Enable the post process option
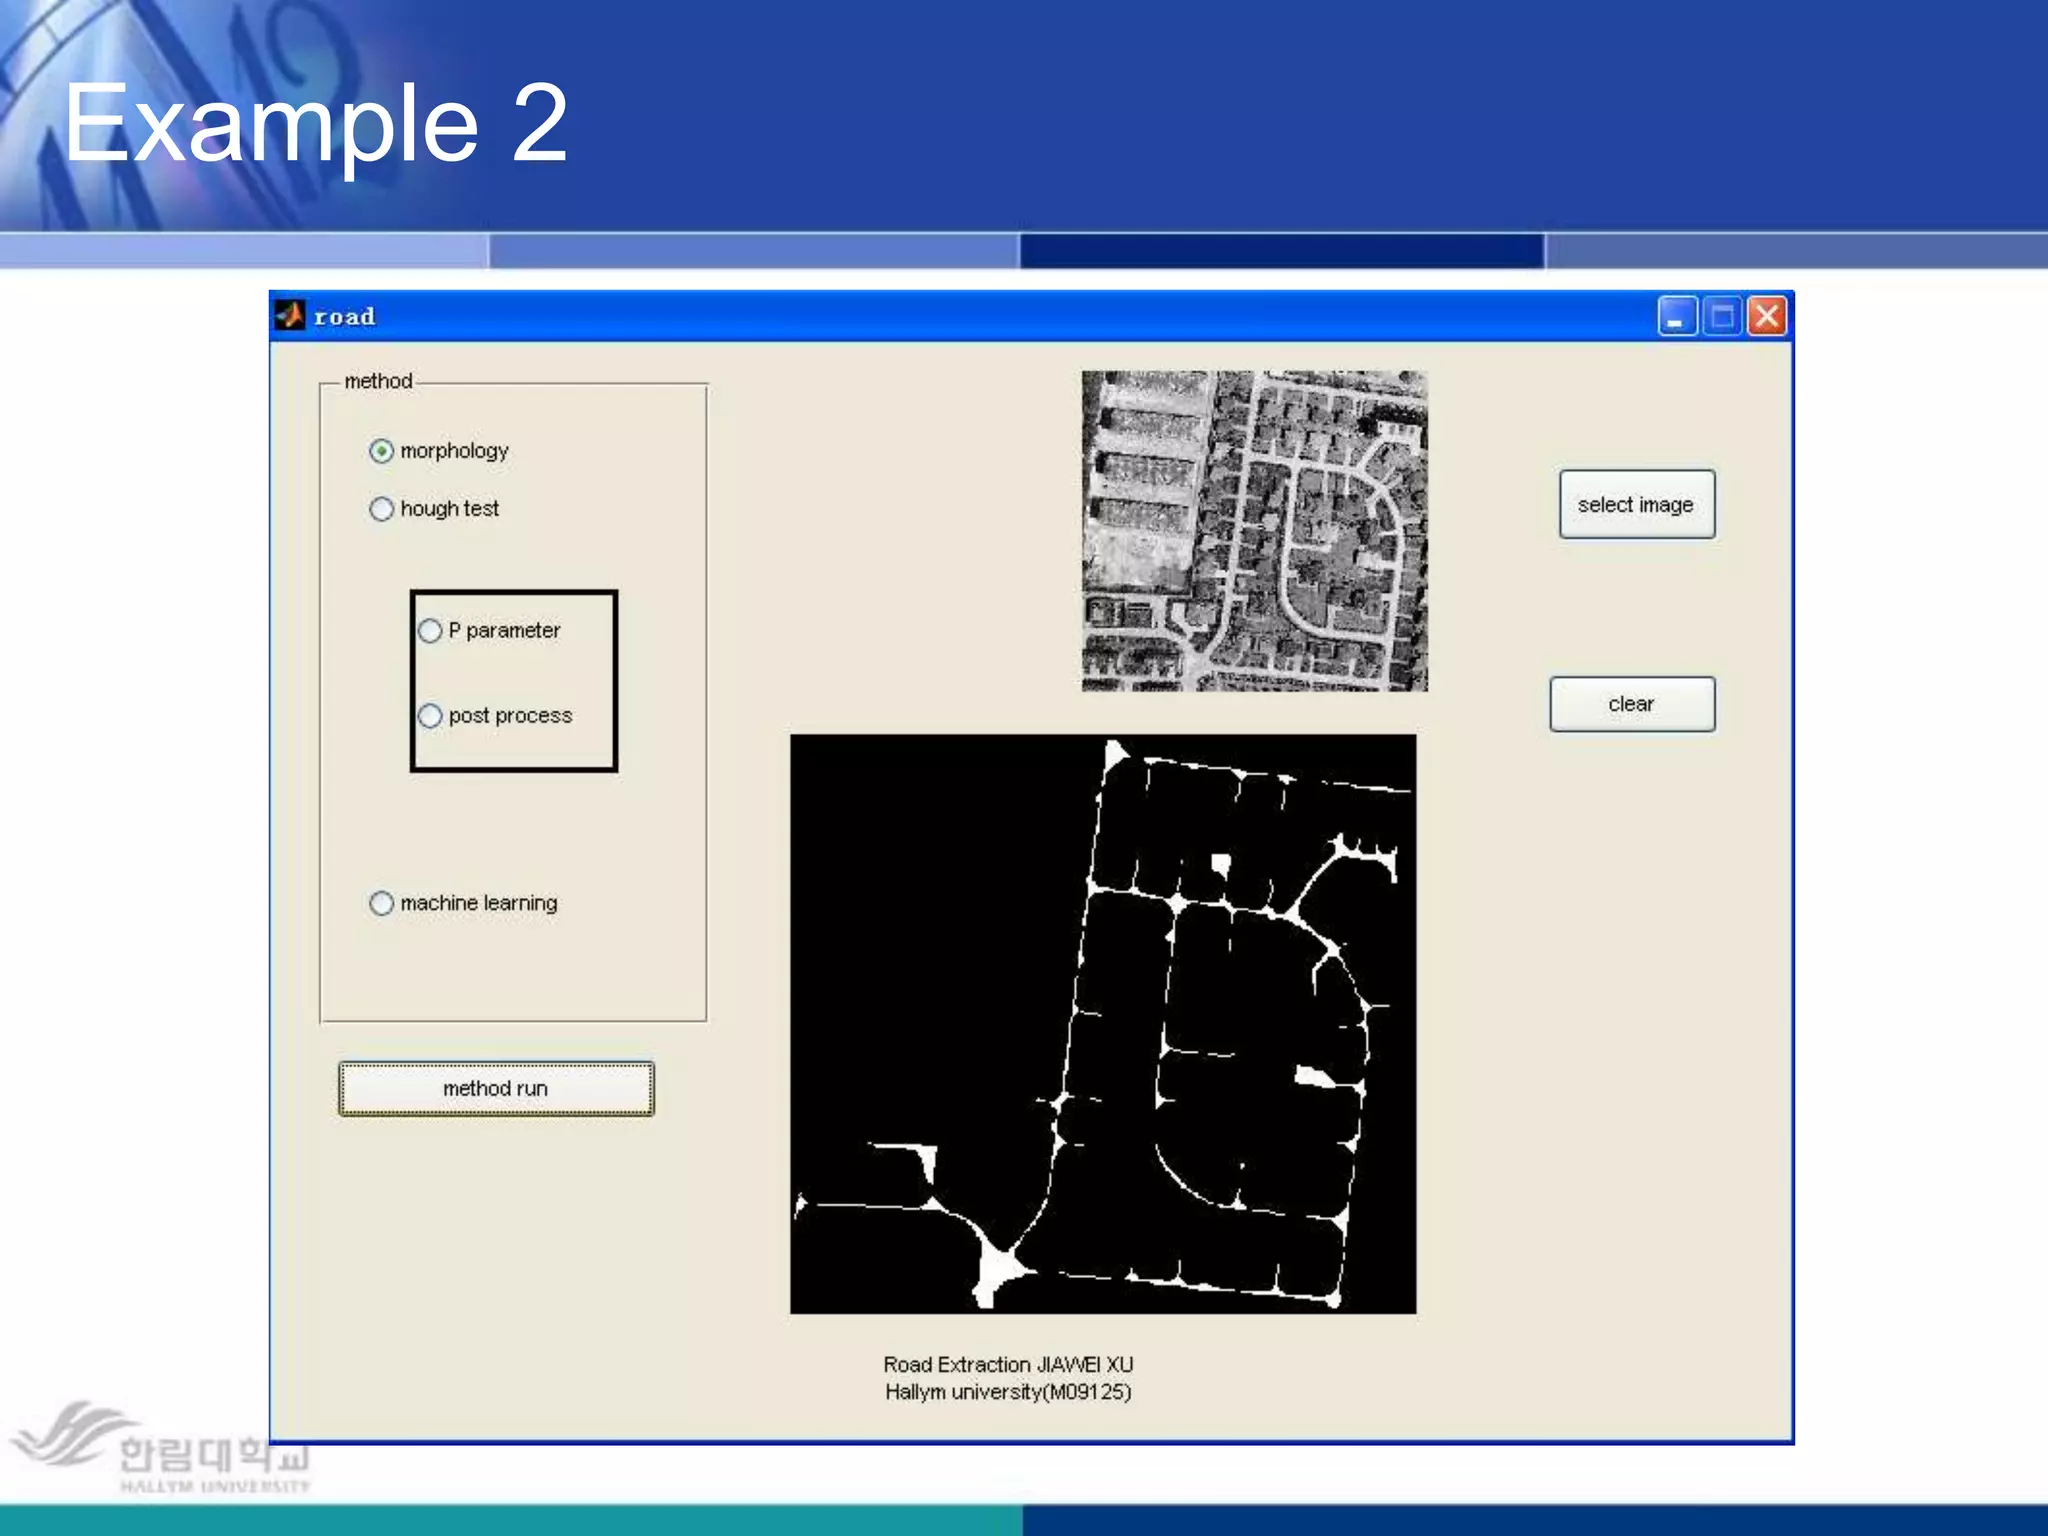The height and width of the screenshot is (1536, 2048). (x=430, y=716)
